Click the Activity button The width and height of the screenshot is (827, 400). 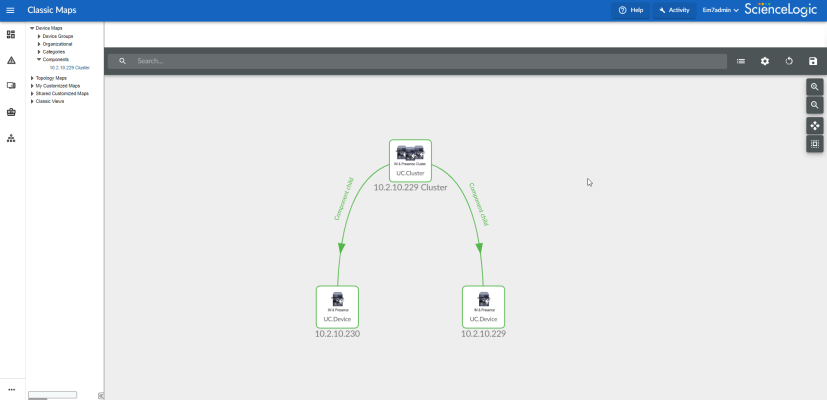[674, 10]
